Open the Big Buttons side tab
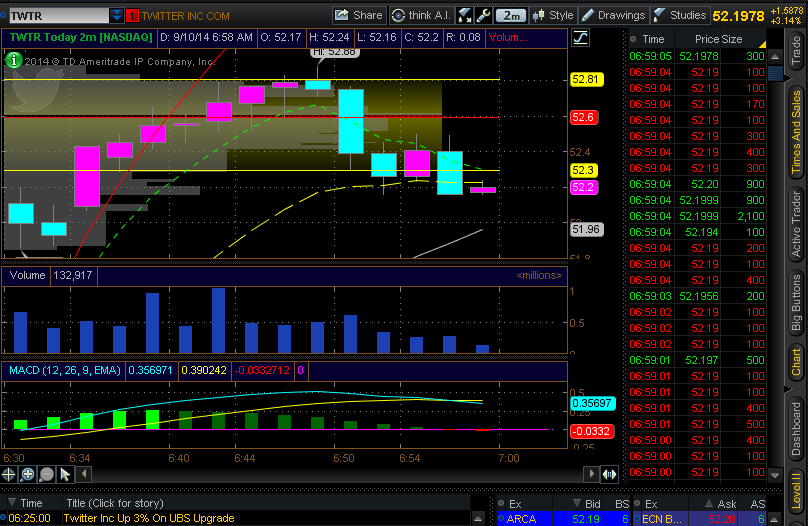808x526 pixels. coord(796,303)
